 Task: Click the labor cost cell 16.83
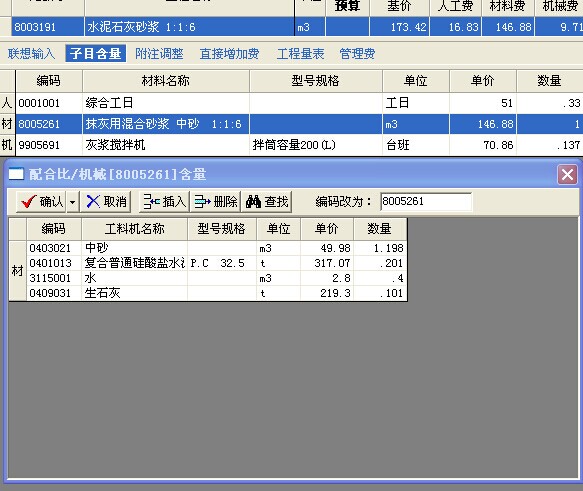pos(455,27)
